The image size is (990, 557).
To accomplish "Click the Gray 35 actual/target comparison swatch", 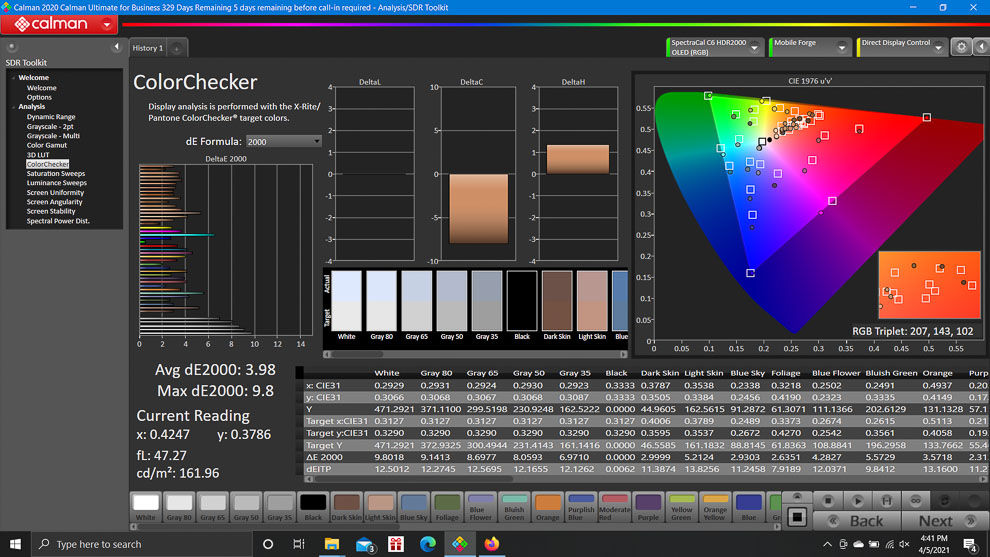I will pyautogui.click(x=487, y=301).
